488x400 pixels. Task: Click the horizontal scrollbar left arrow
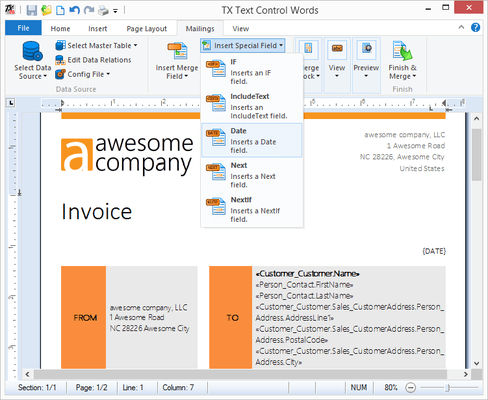(x=28, y=374)
